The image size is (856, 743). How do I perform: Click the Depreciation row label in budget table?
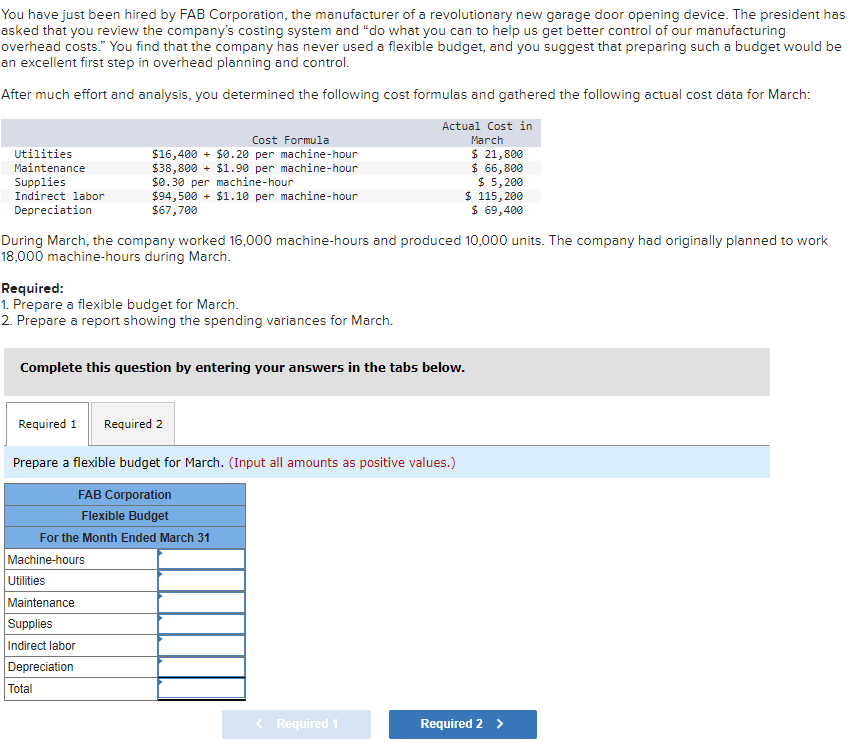click(x=40, y=667)
